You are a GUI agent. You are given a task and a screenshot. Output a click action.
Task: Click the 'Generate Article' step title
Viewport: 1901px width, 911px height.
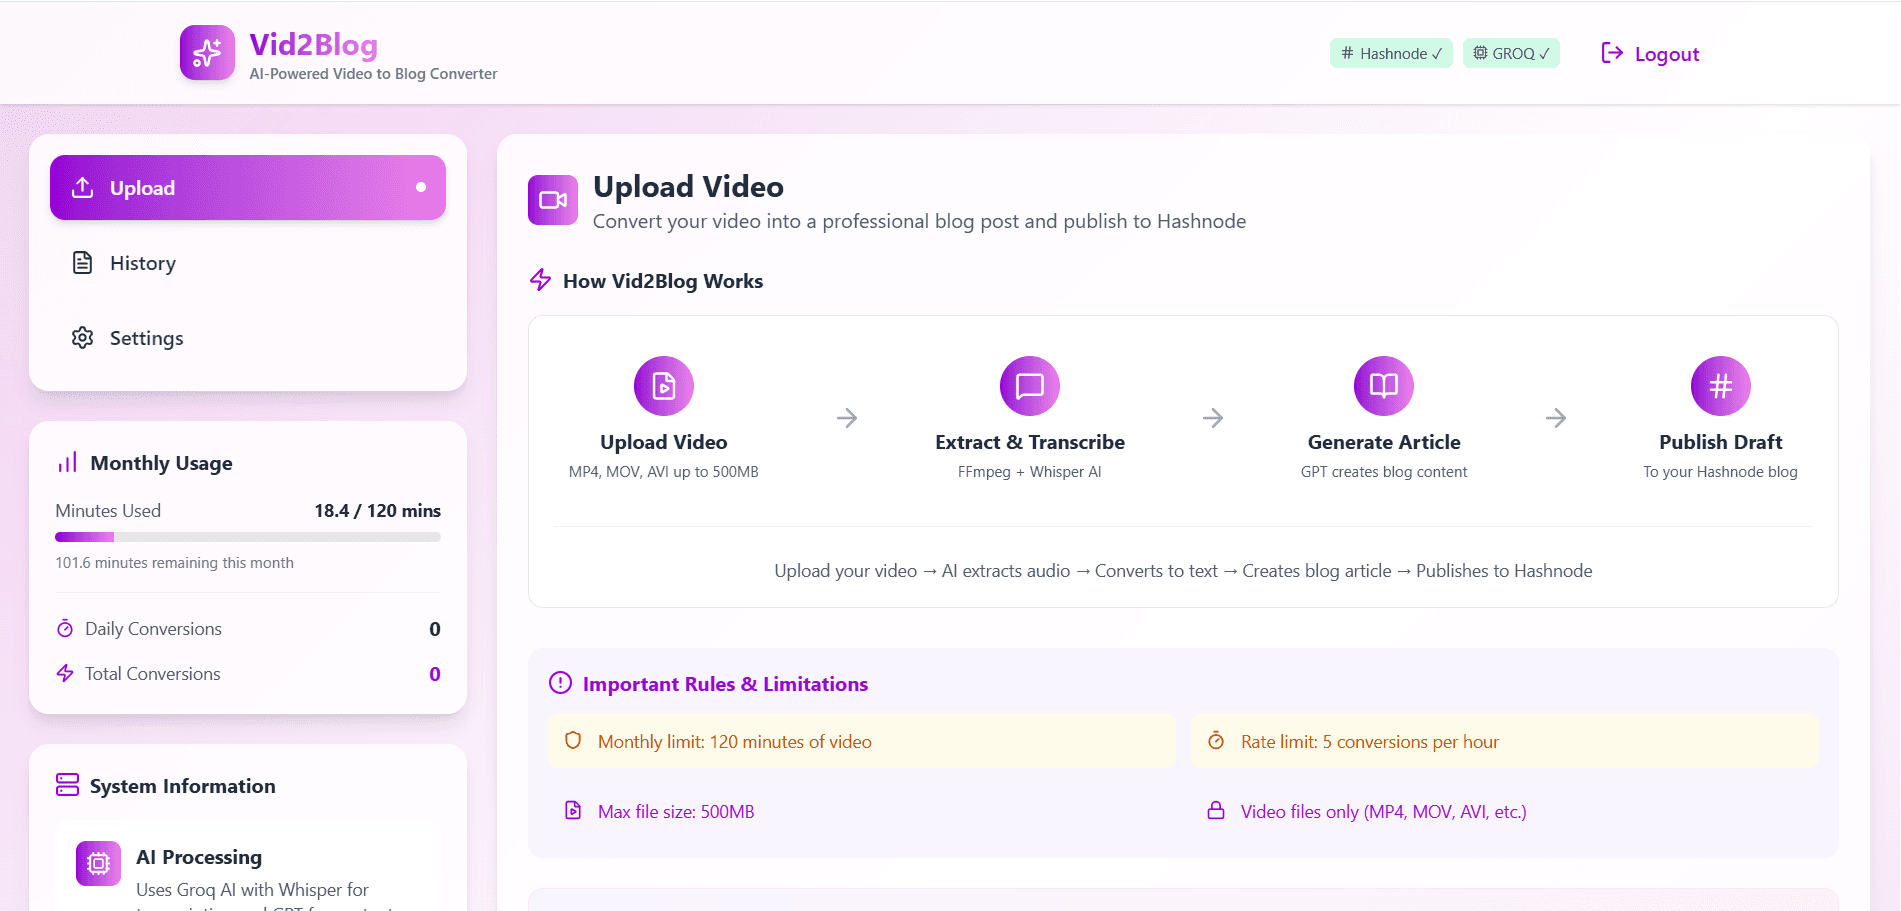[x=1384, y=442]
